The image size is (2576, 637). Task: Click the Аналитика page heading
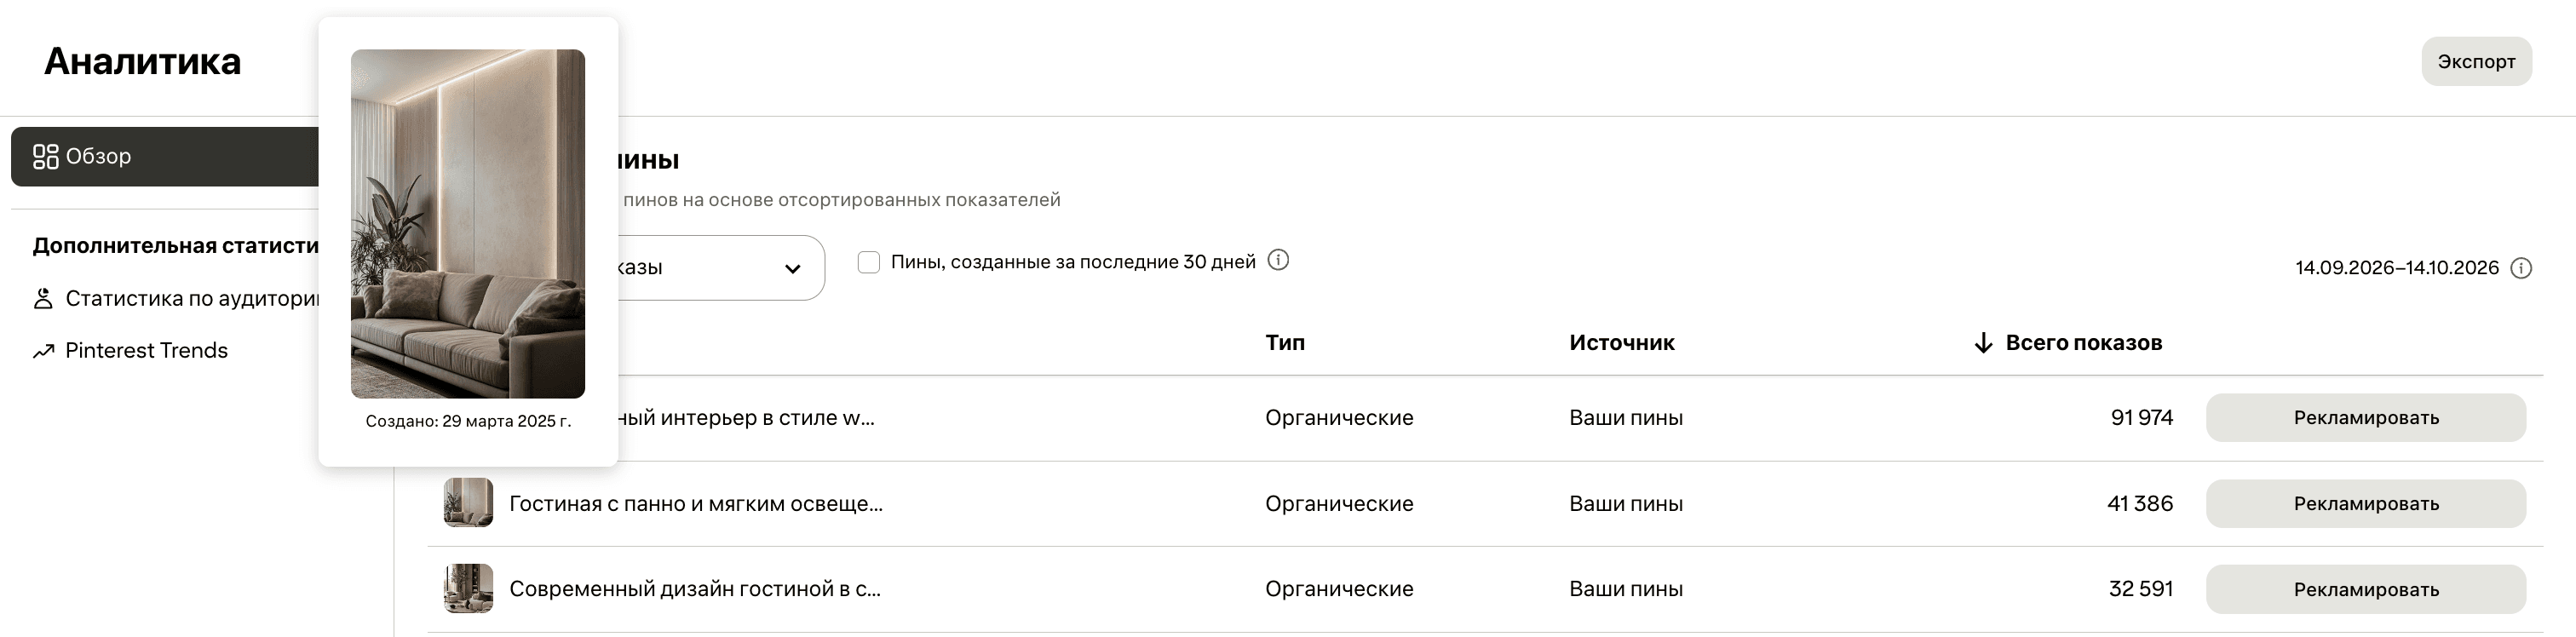coord(143,62)
